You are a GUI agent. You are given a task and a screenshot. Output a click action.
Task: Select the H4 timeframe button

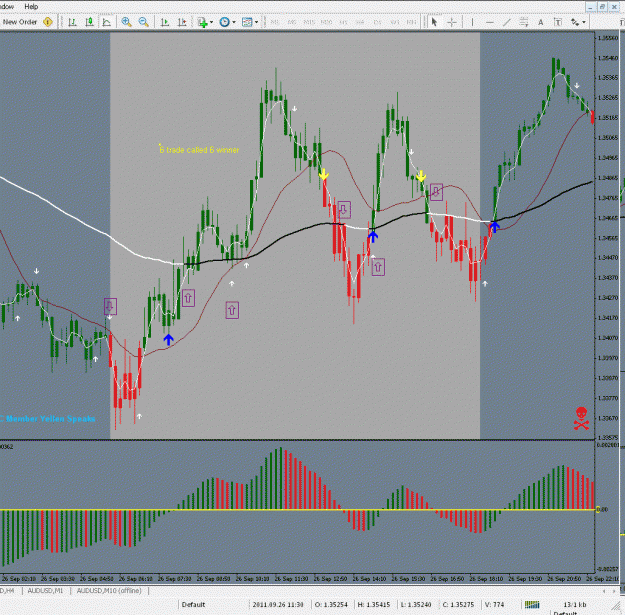(x=360, y=22)
